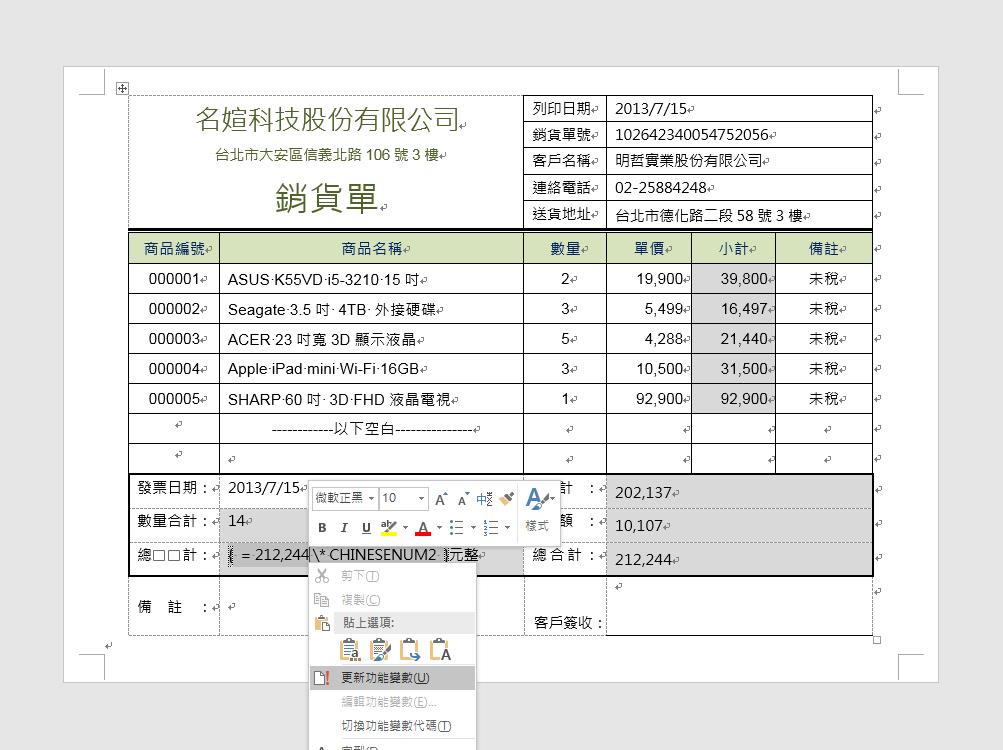Click the grow font icon in mini toolbar
This screenshot has width=1003, height=750.
click(x=441, y=499)
